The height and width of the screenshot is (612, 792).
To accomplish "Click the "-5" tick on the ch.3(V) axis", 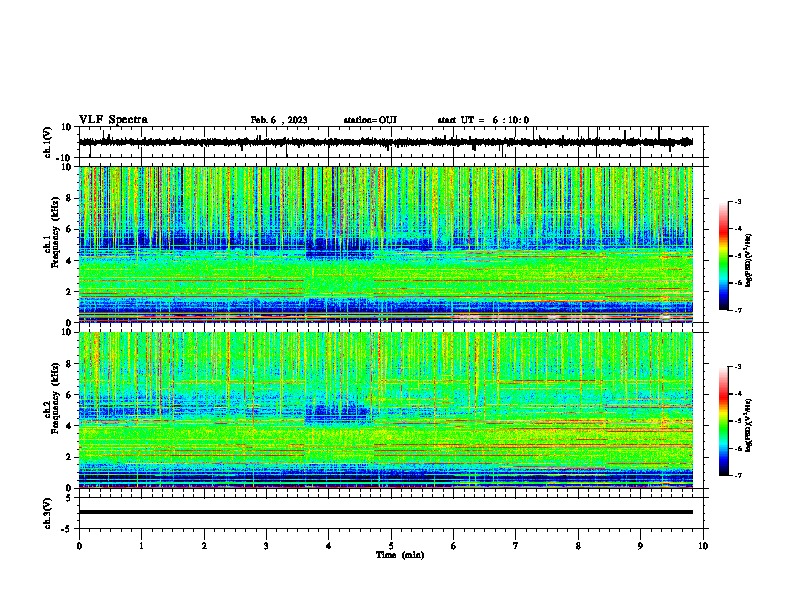I will coord(68,529).
